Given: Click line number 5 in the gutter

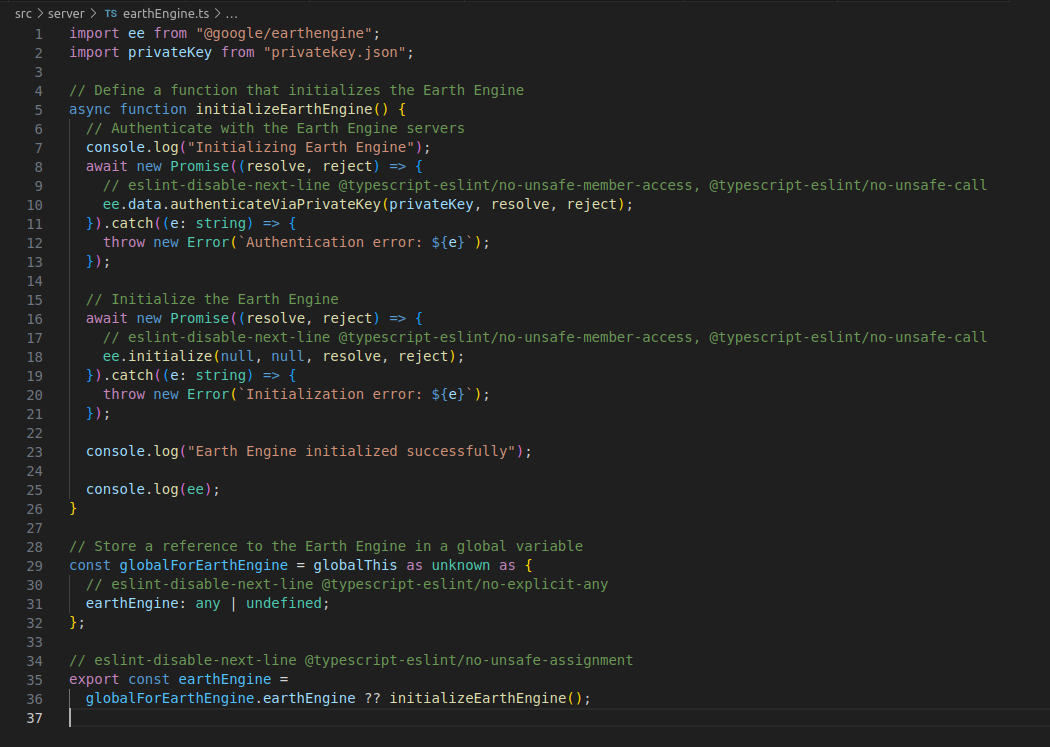Looking at the screenshot, I should 38,110.
